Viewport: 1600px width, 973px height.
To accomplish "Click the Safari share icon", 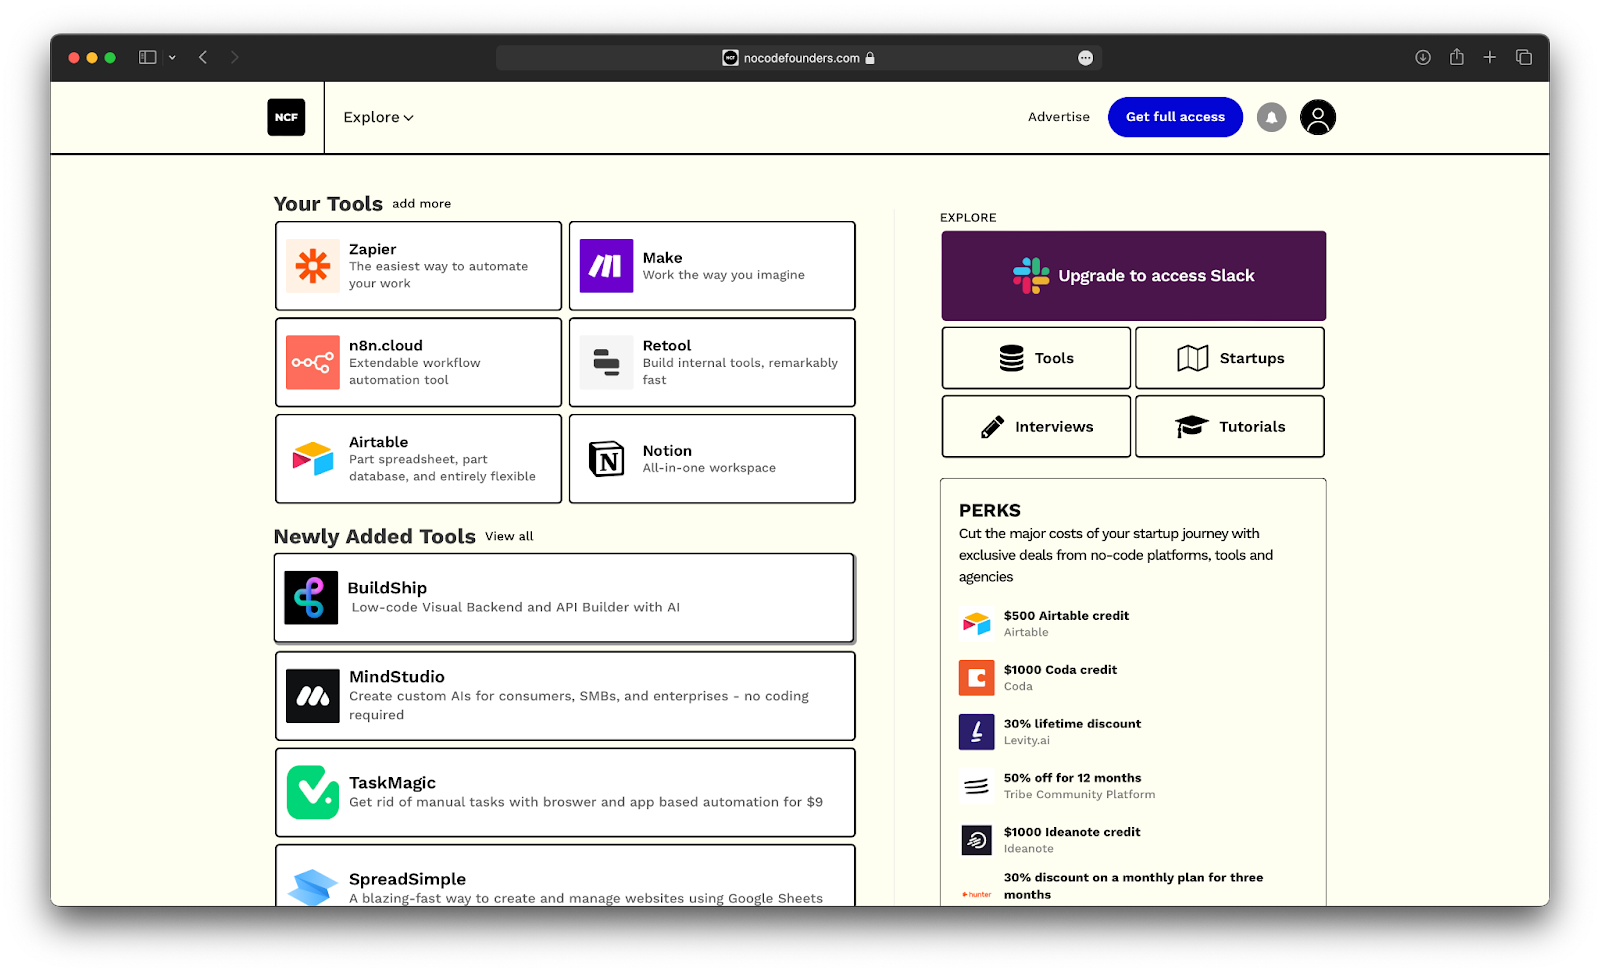I will (x=1457, y=57).
